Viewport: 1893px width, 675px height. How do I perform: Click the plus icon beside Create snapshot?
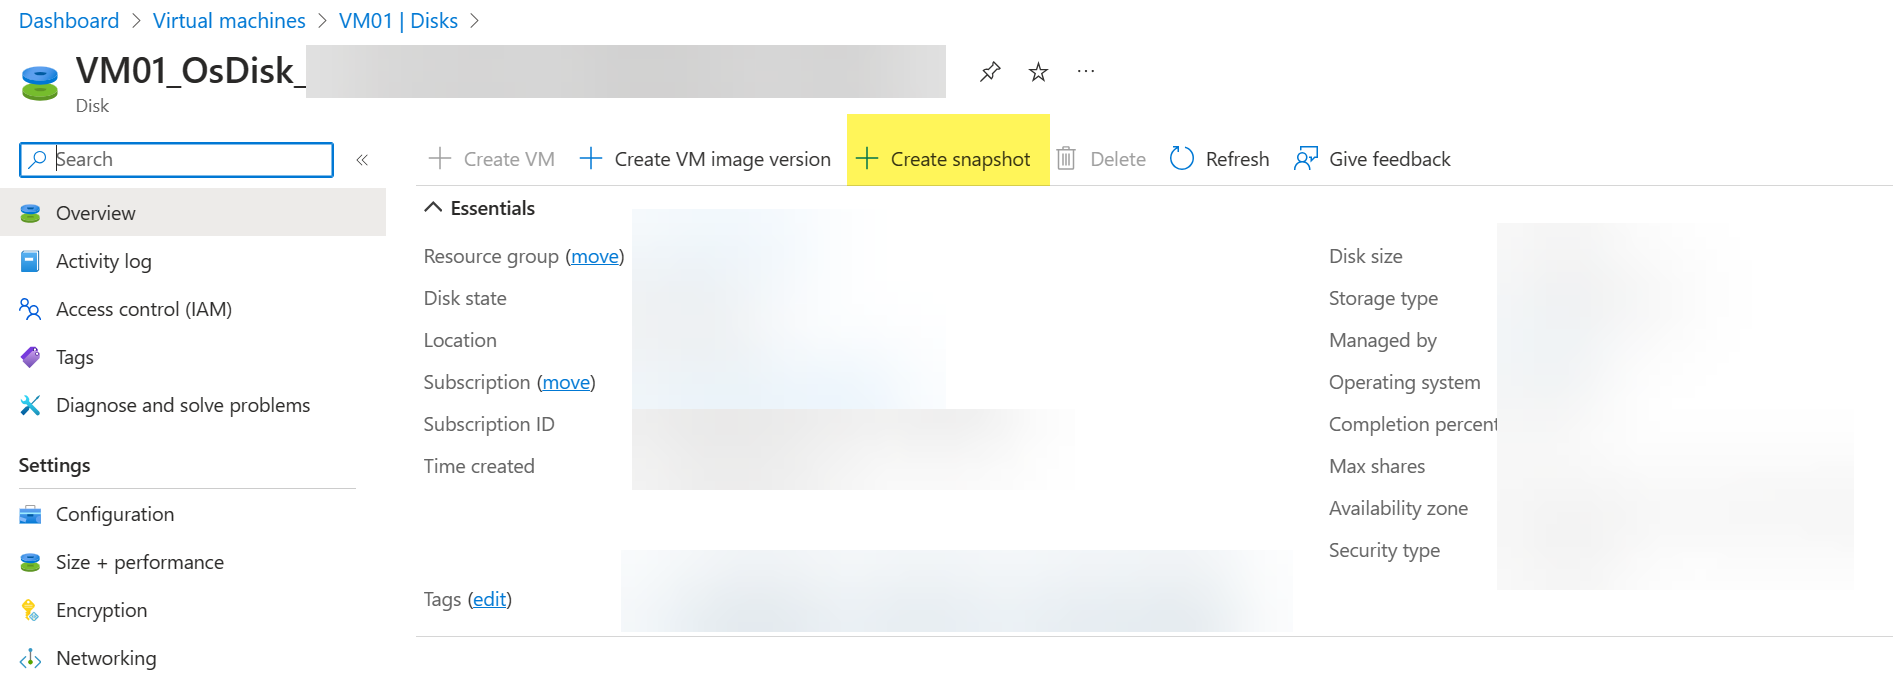(x=867, y=159)
